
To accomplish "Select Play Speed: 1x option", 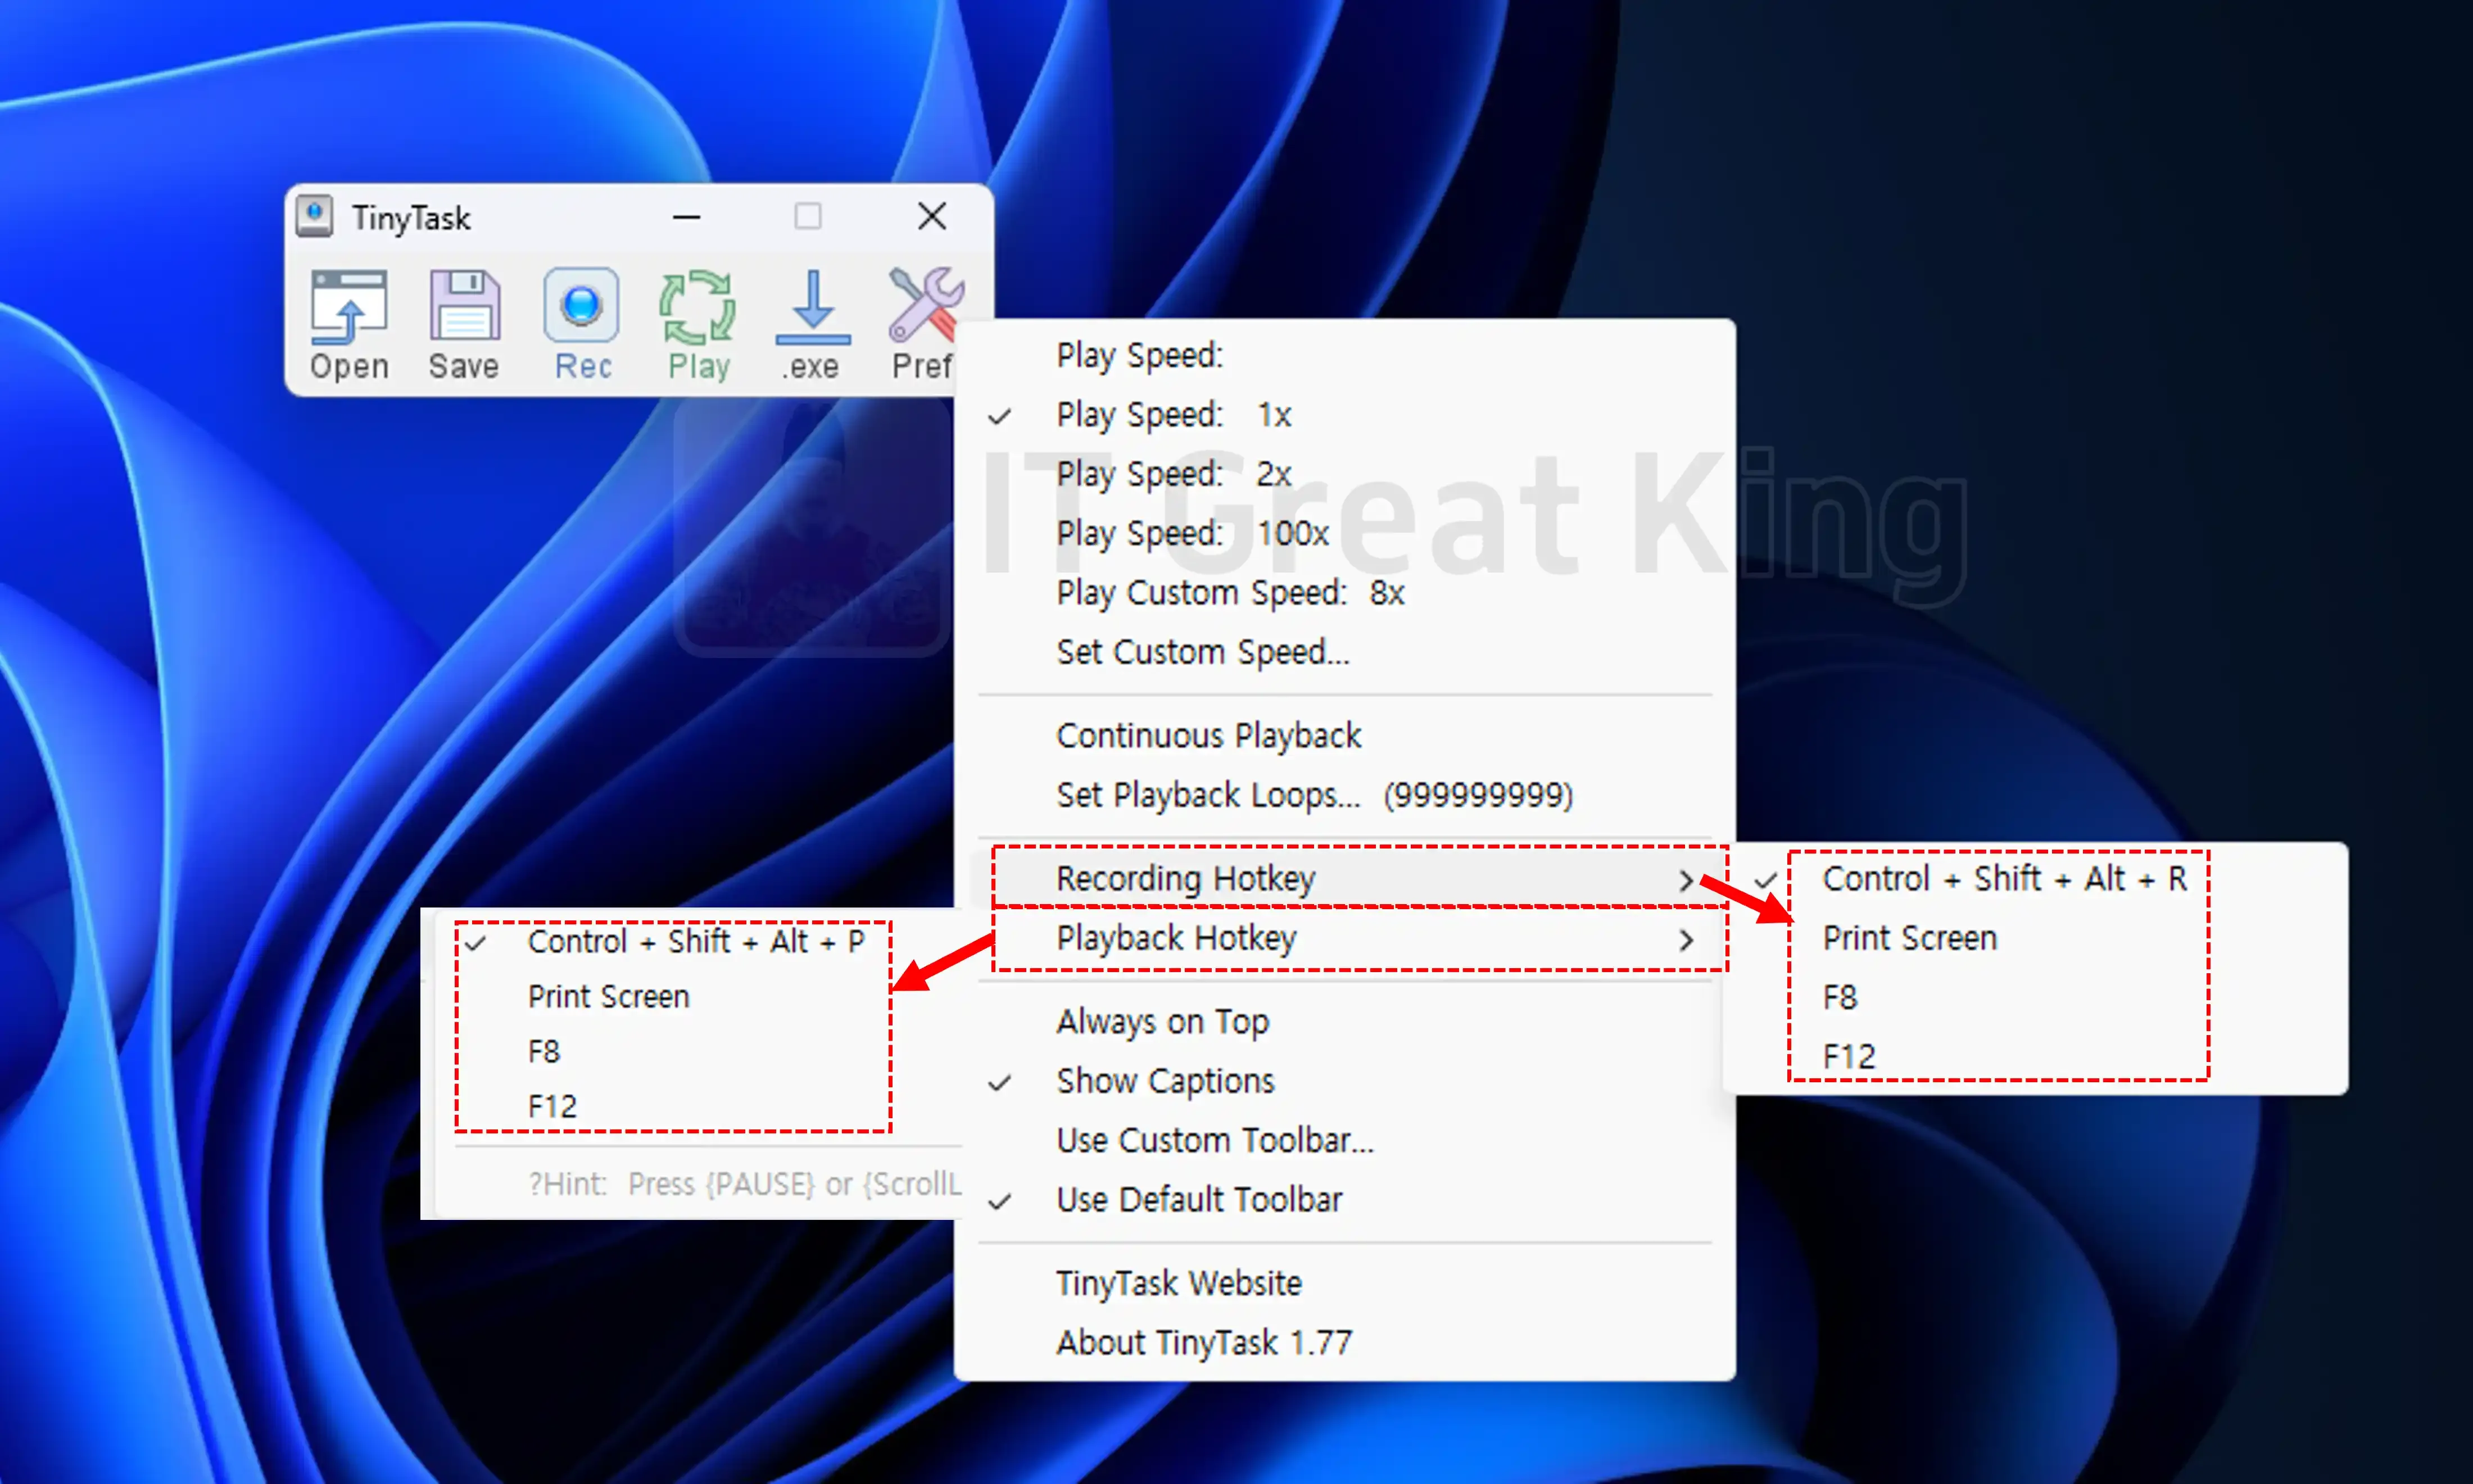I will point(1344,414).
